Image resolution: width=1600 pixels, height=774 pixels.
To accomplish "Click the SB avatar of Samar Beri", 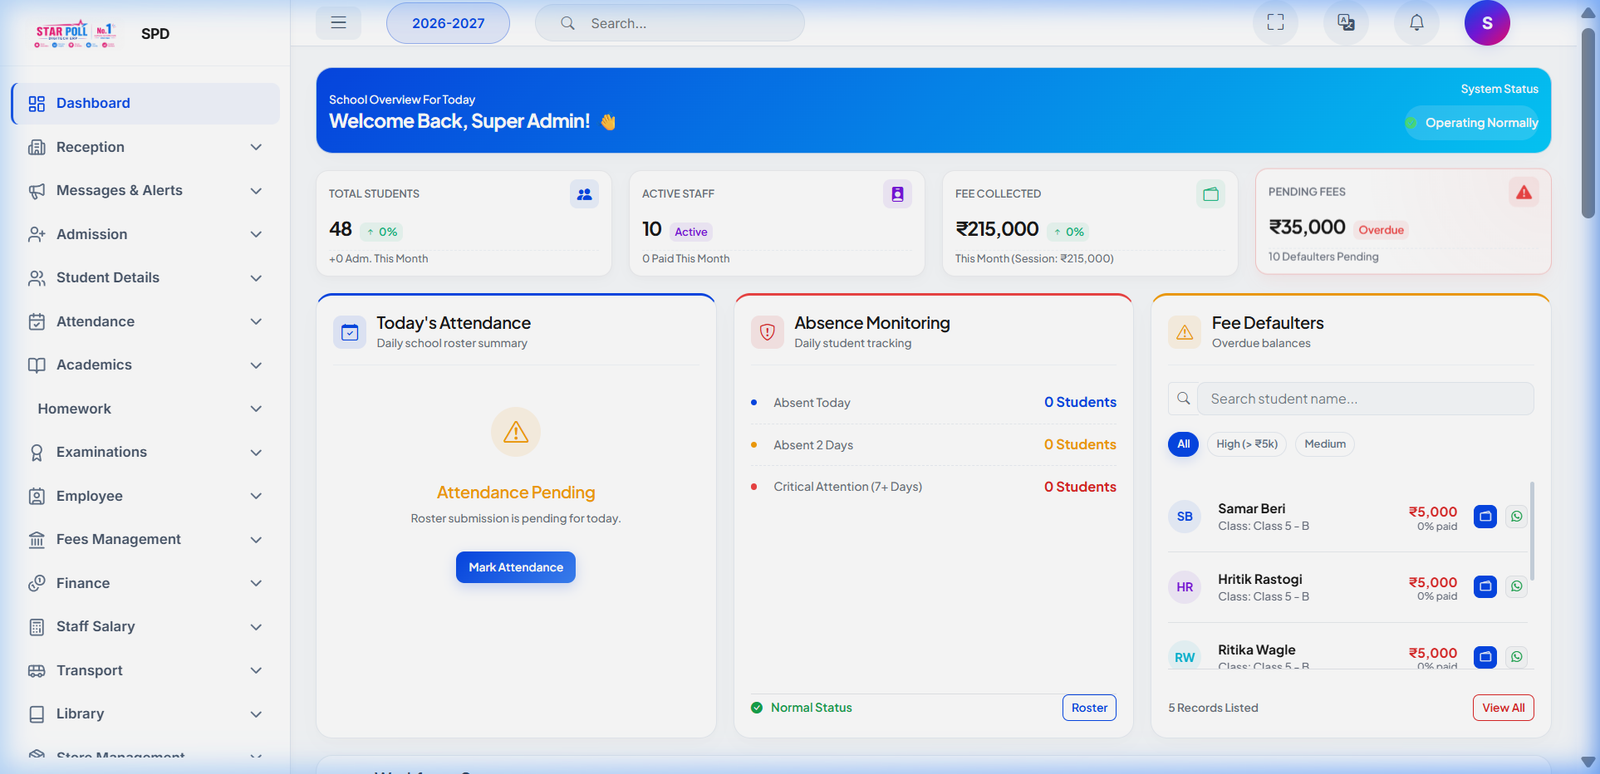I will coord(1185,517).
